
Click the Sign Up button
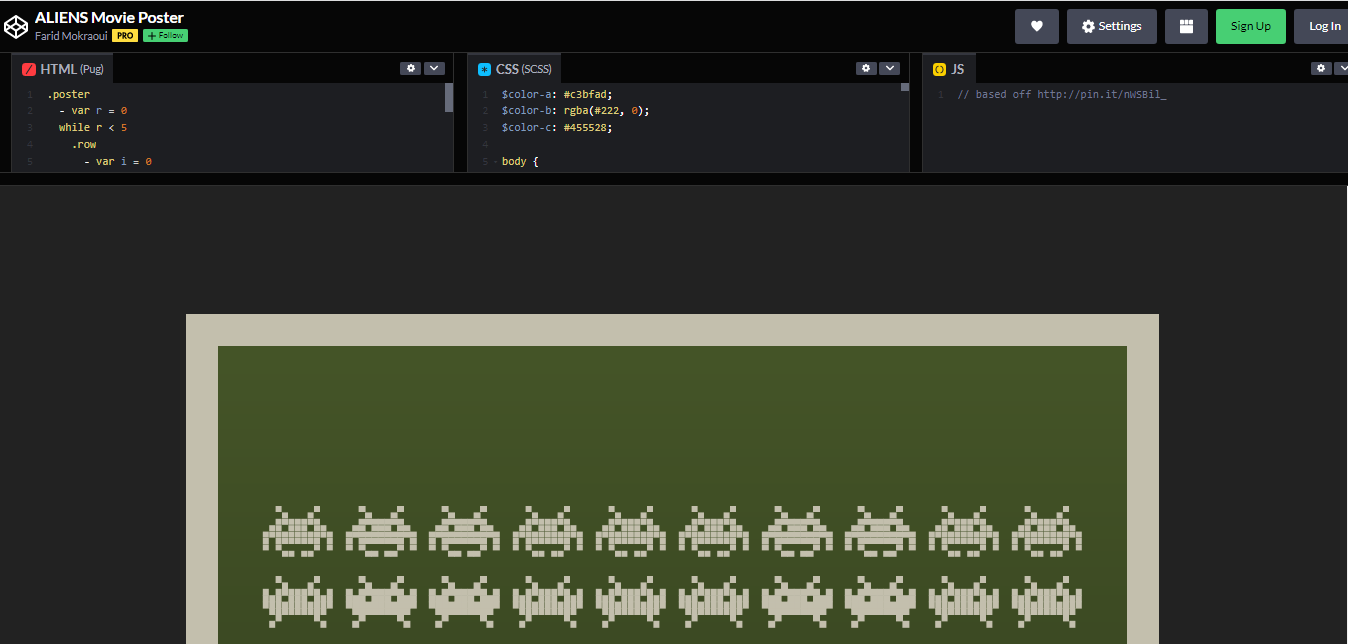1250,26
